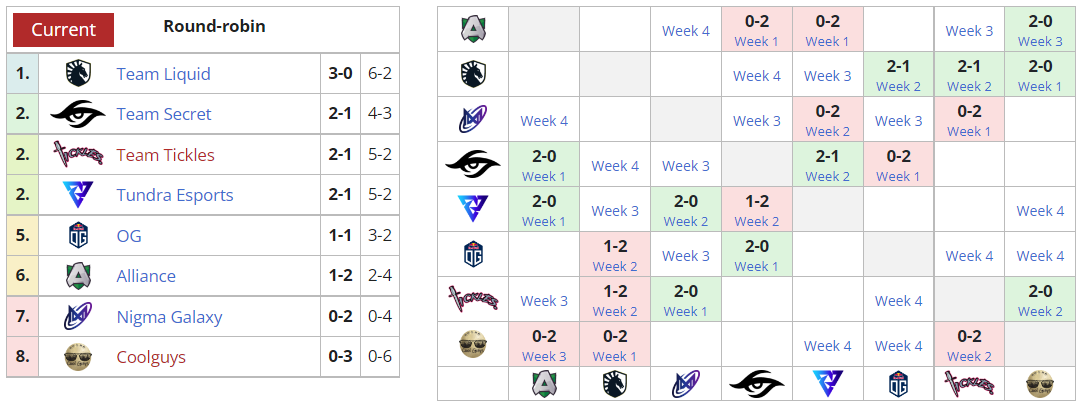
Task: Open the Team Liquid name link
Action: [163, 74]
